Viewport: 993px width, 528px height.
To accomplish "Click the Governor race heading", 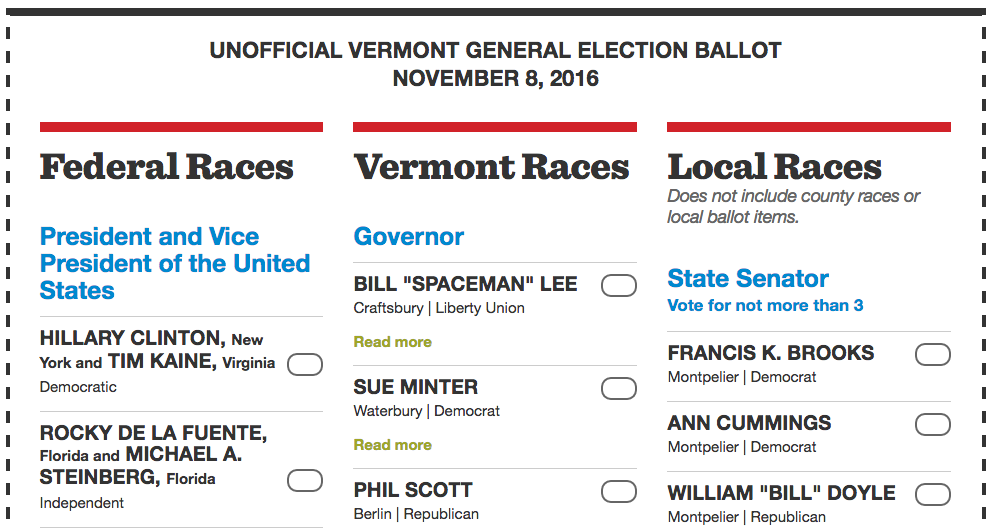I will (408, 237).
